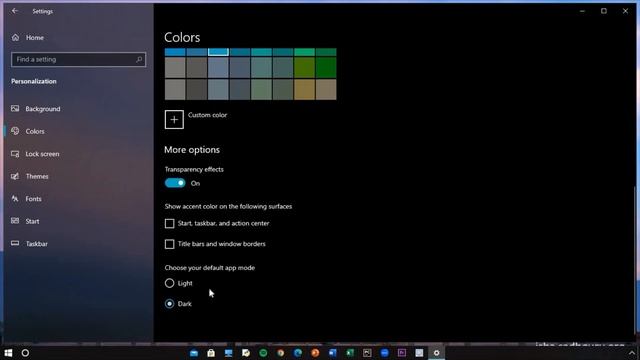This screenshot has height=360, width=640.
Task: Check Title bars and window borders
Action: coord(169,244)
